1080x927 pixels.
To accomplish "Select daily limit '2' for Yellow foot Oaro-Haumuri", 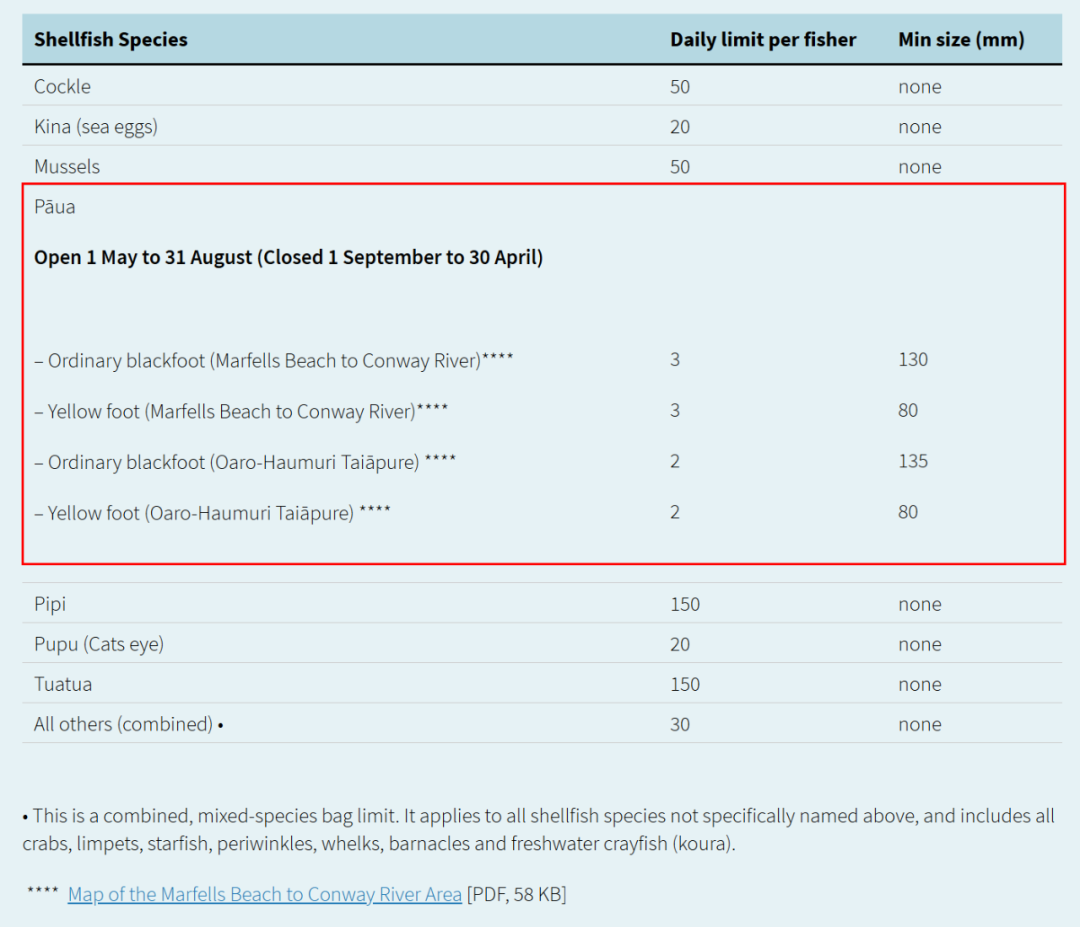I will coord(675,512).
